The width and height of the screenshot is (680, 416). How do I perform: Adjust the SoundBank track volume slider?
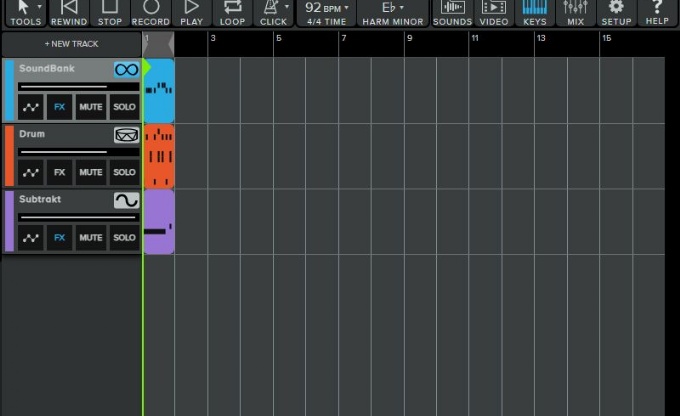[64, 86]
